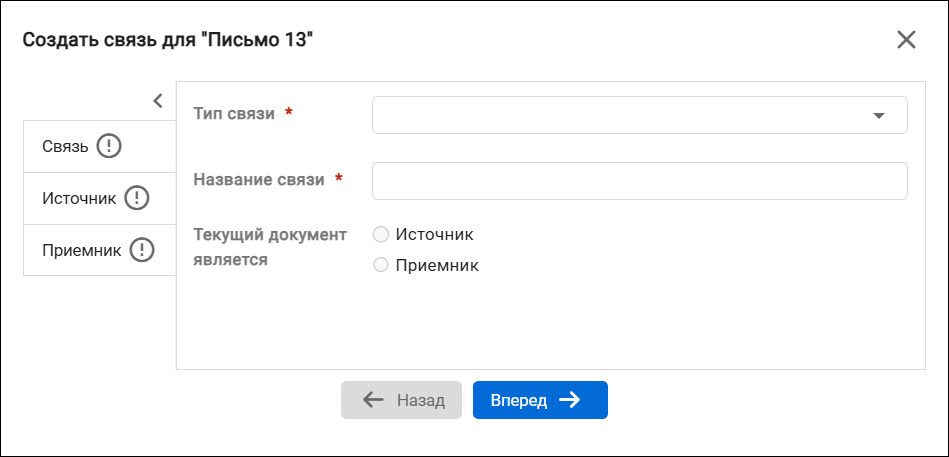Viewport: 949px width, 457px height.
Task: Click the exclamation icon beside Приемник tab
Action: pyautogui.click(x=142, y=250)
